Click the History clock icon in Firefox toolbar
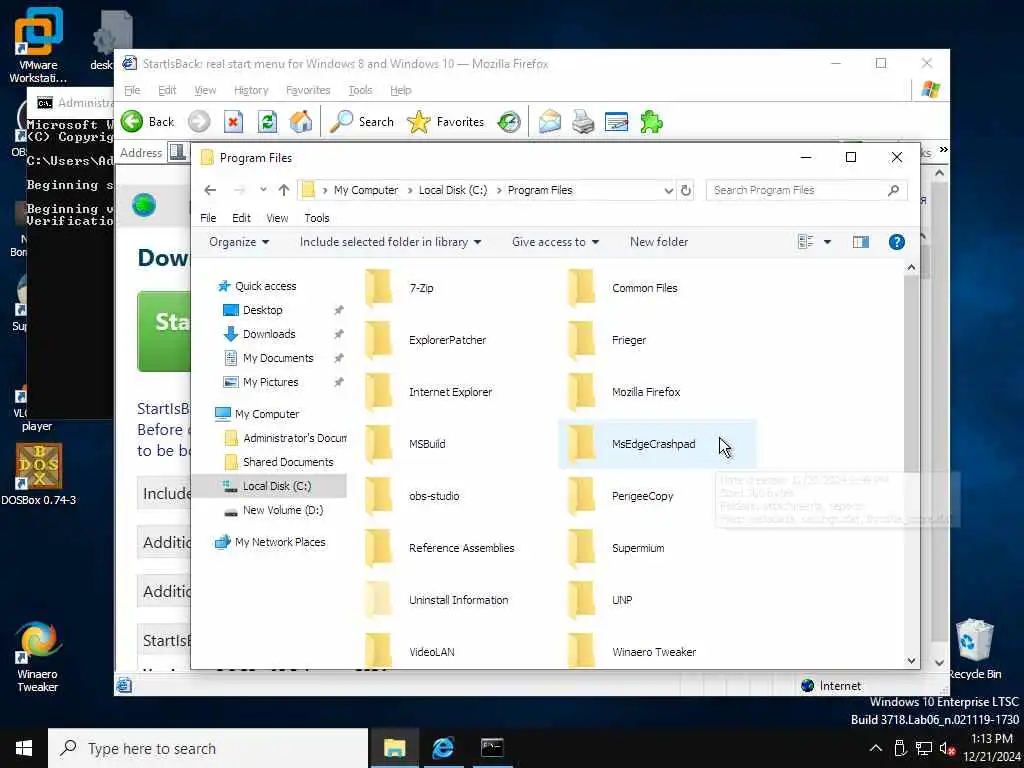This screenshot has height=768, width=1024. pyautogui.click(x=509, y=121)
